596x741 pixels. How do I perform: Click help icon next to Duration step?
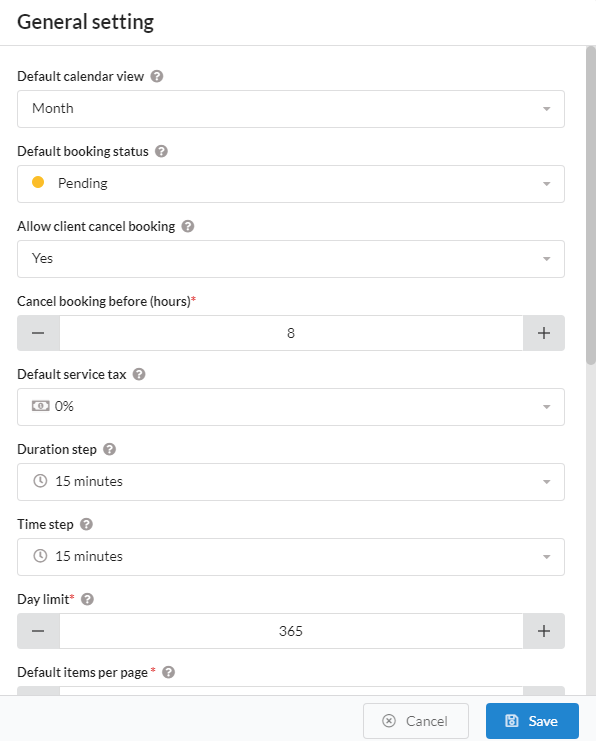tap(109, 449)
